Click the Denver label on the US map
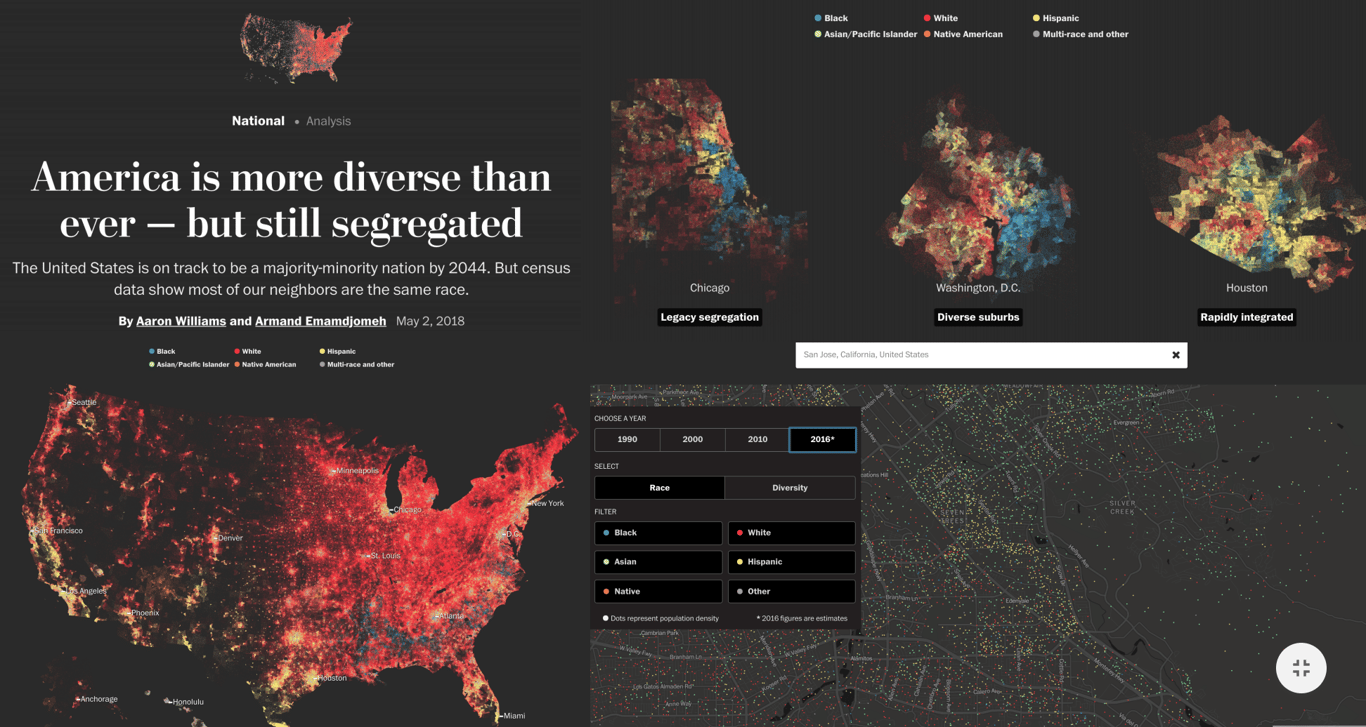Image resolution: width=1366 pixels, height=727 pixels. tap(229, 538)
